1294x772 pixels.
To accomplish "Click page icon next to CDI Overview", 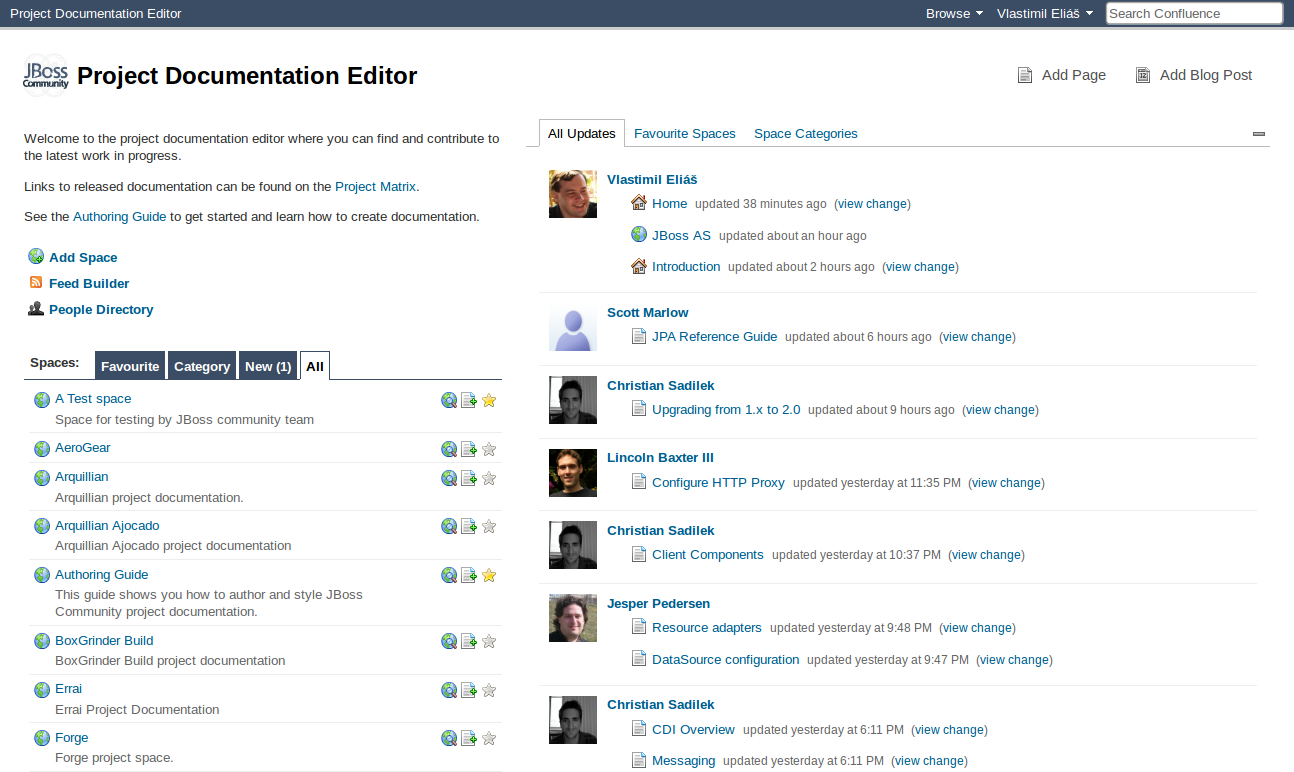I will (x=639, y=729).
